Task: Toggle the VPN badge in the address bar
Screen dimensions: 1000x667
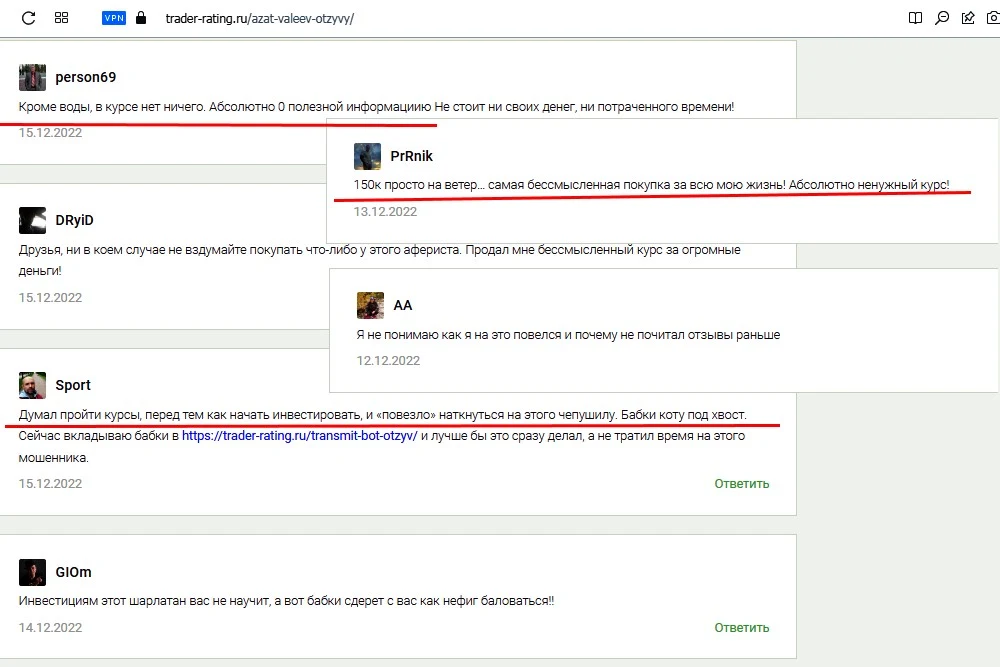Action: pyautogui.click(x=114, y=18)
